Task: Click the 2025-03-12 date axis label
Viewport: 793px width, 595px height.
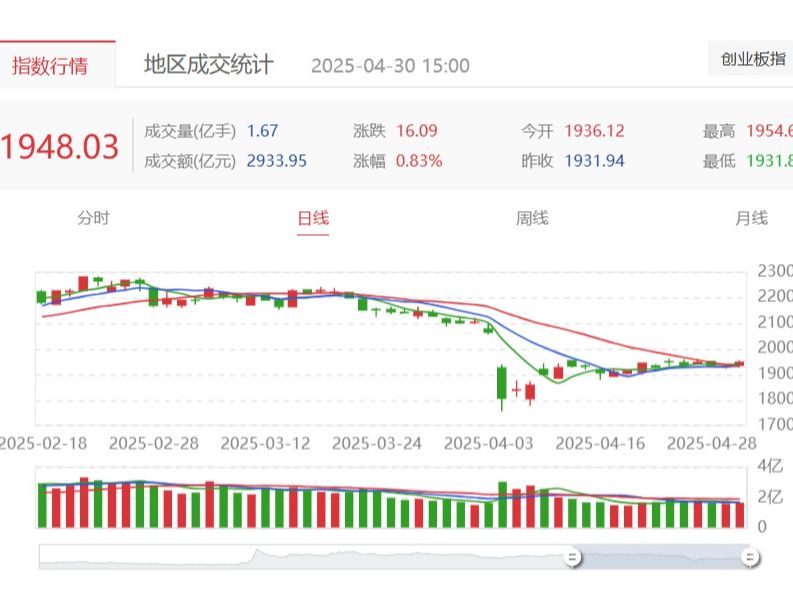Action: 265,443
